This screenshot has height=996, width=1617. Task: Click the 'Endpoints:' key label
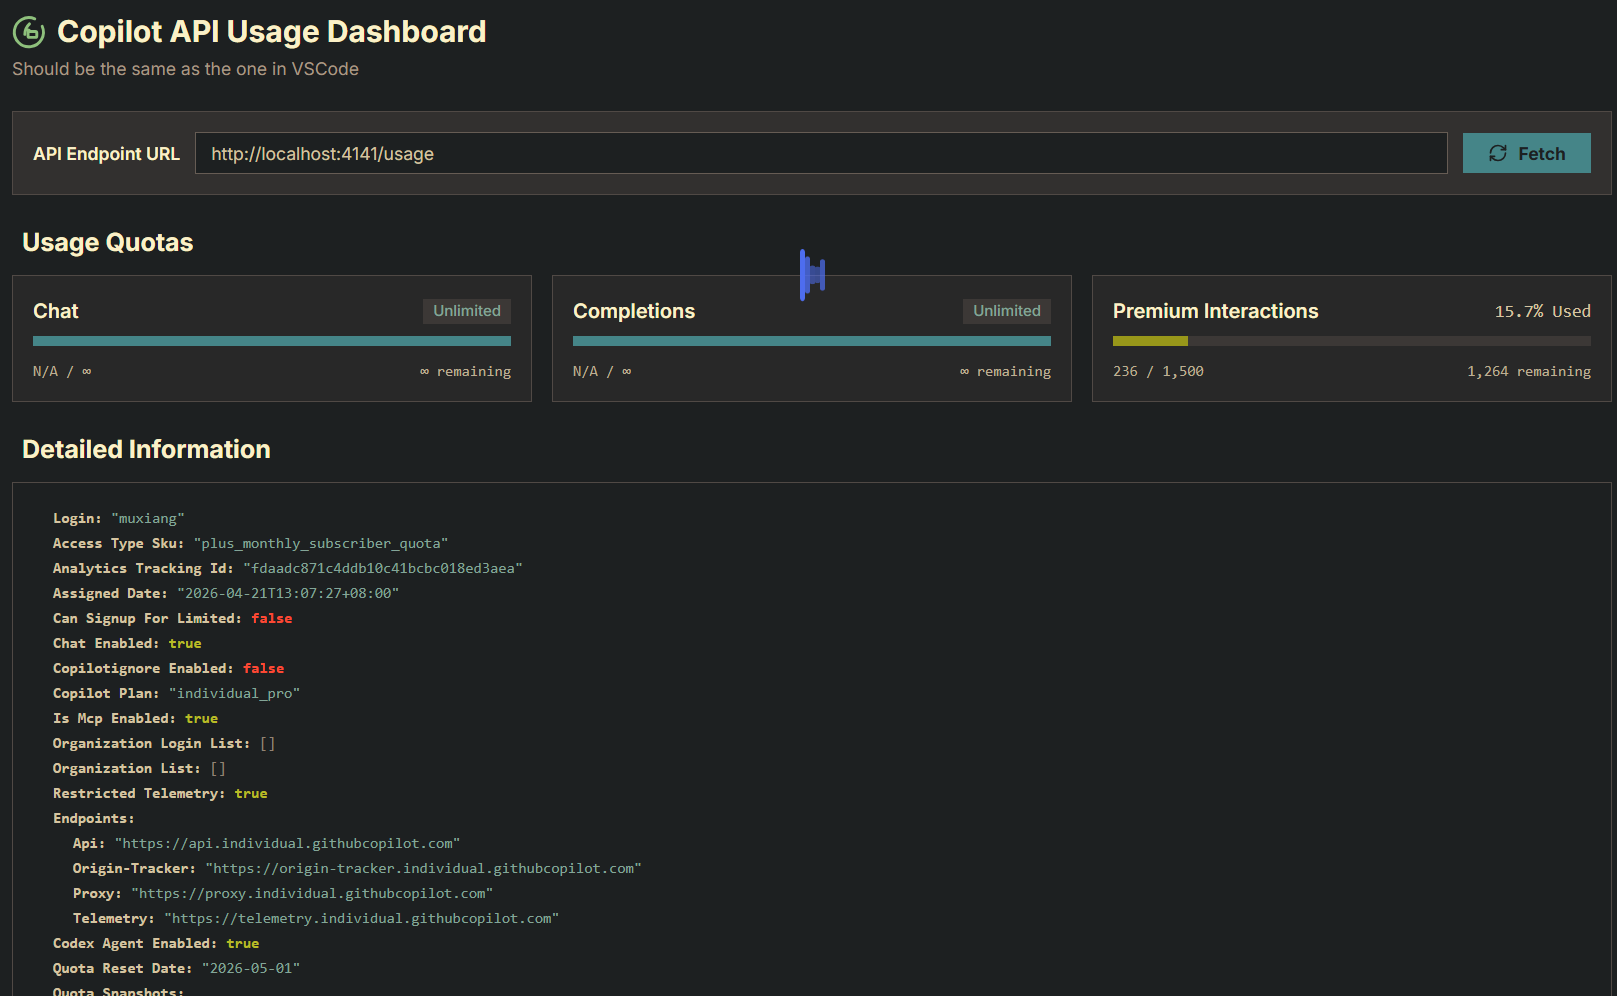pos(93,818)
